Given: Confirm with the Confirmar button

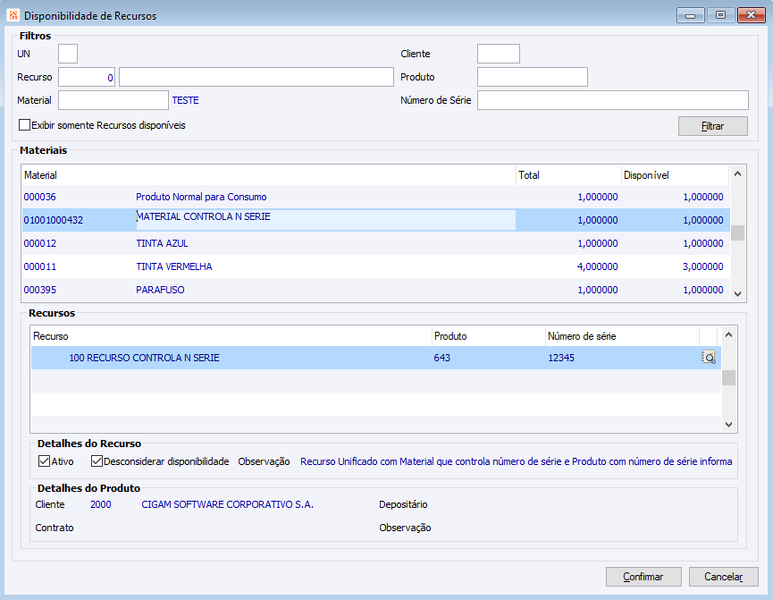Looking at the screenshot, I should pos(643,576).
